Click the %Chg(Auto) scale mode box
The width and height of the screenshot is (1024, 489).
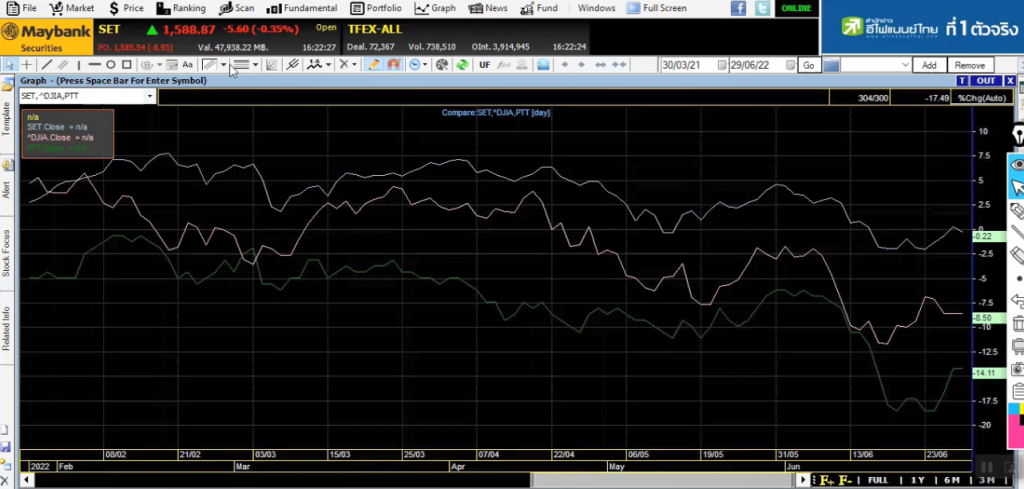[984, 97]
